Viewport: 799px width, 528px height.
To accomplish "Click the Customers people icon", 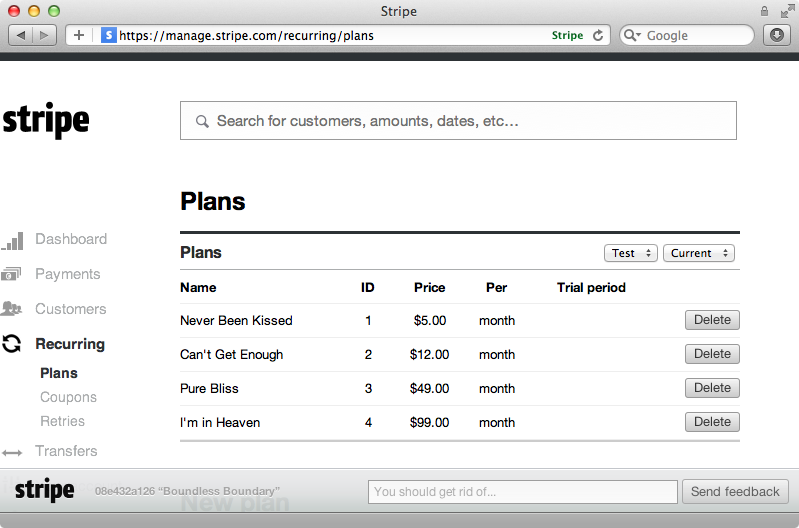I will click(11, 309).
